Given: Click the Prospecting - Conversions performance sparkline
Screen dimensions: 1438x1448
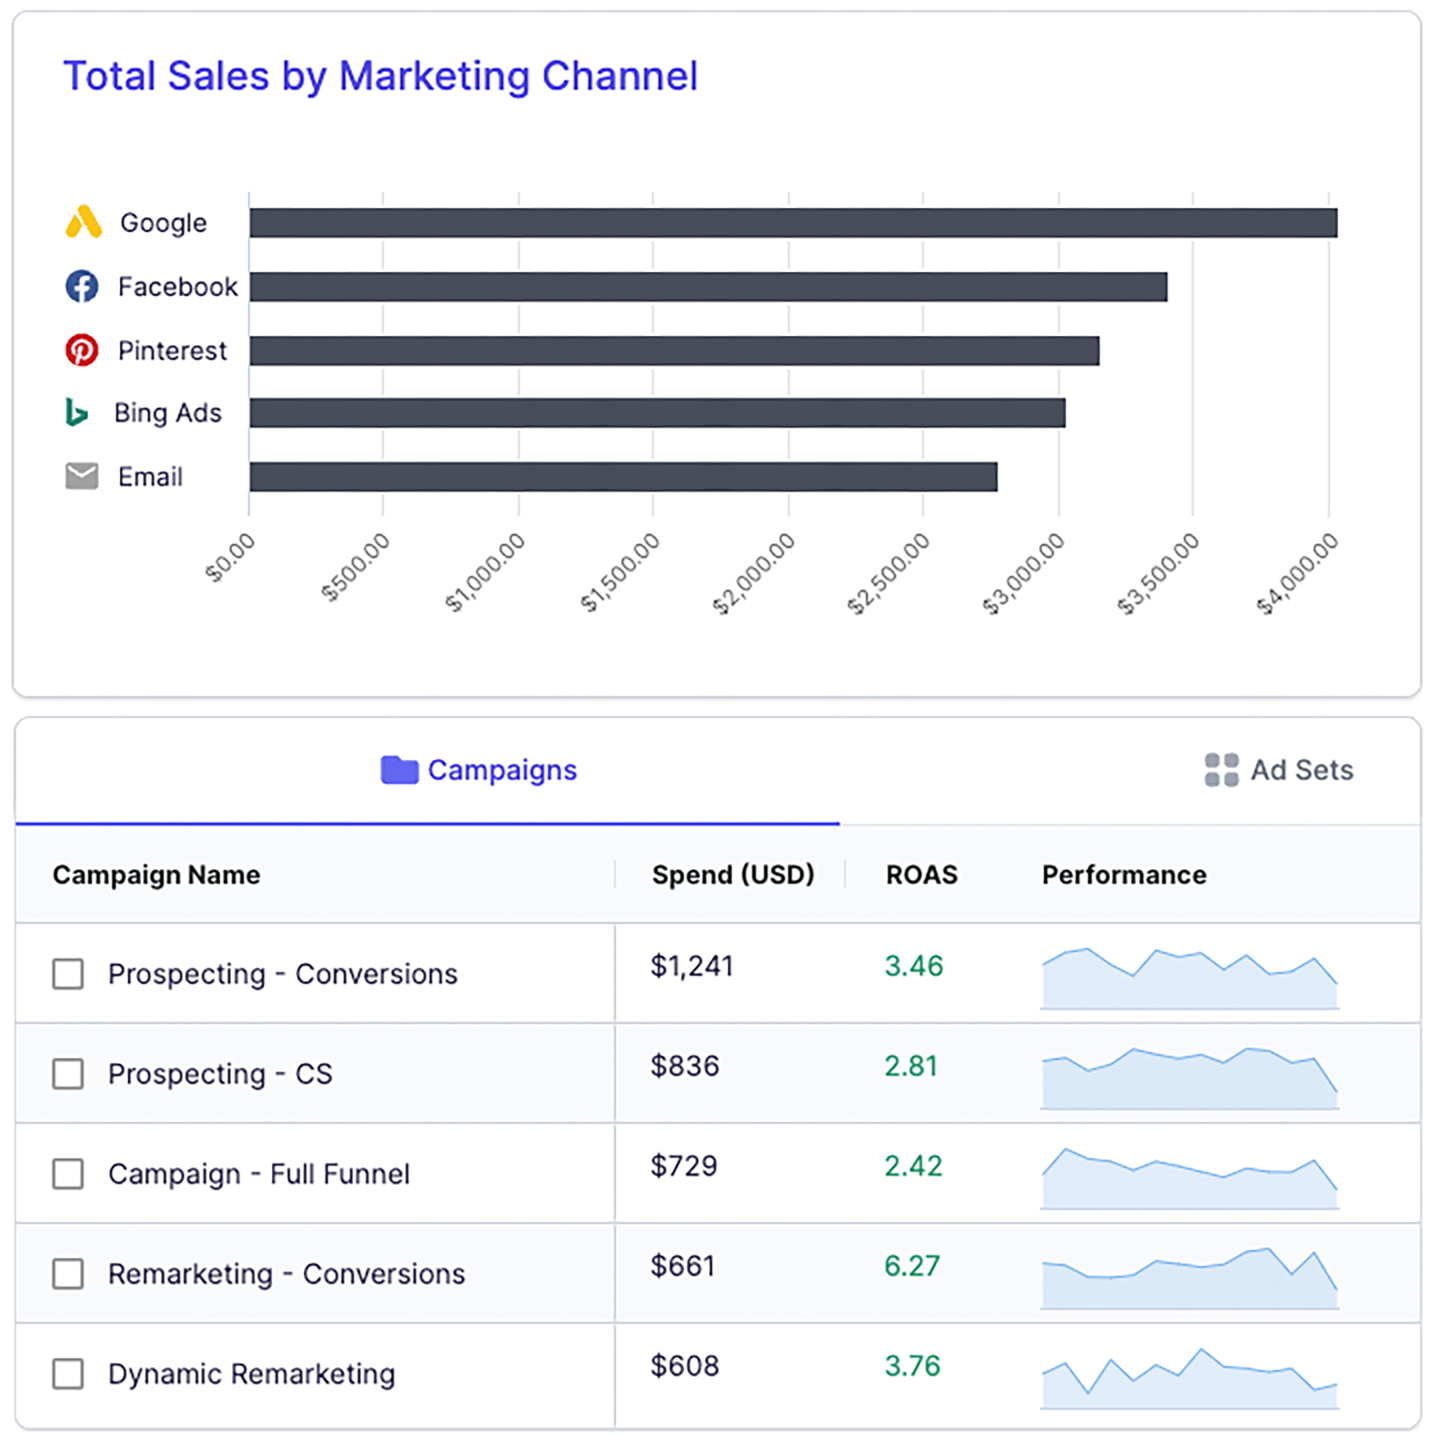Looking at the screenshot, I should 1190,978.
